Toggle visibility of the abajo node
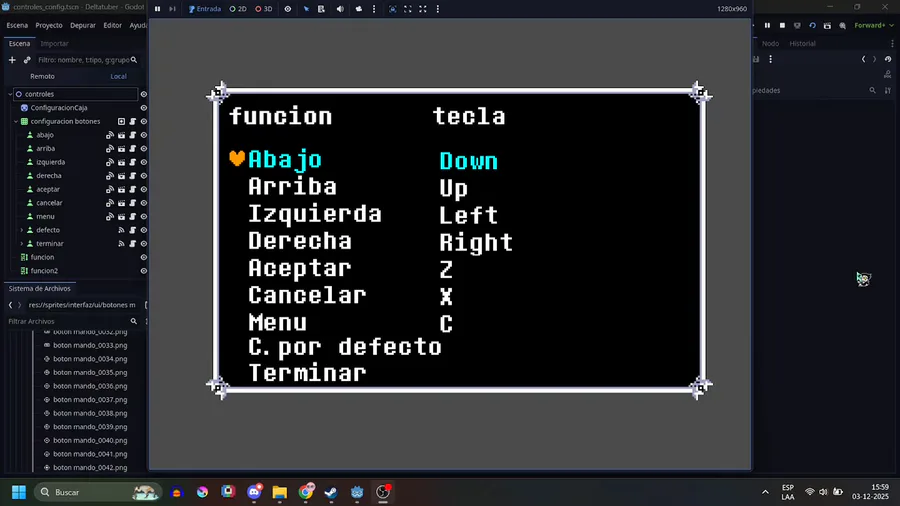The image size is (900, 506). 143,135
